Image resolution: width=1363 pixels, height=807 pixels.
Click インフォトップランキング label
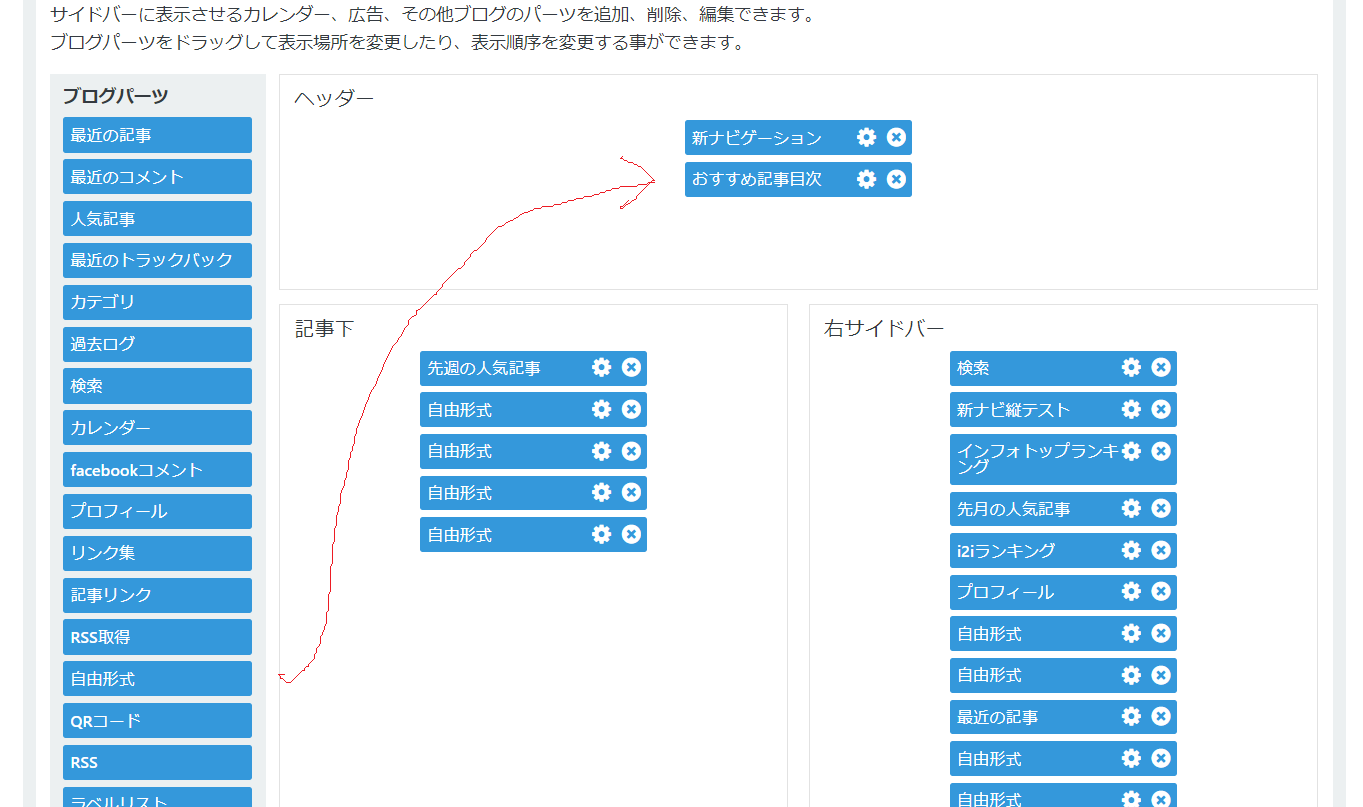point(1038,458)
